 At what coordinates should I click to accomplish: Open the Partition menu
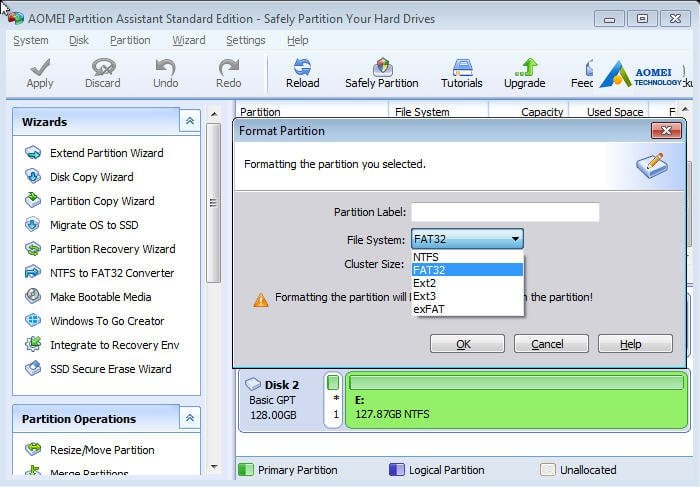tap(130, 40)
